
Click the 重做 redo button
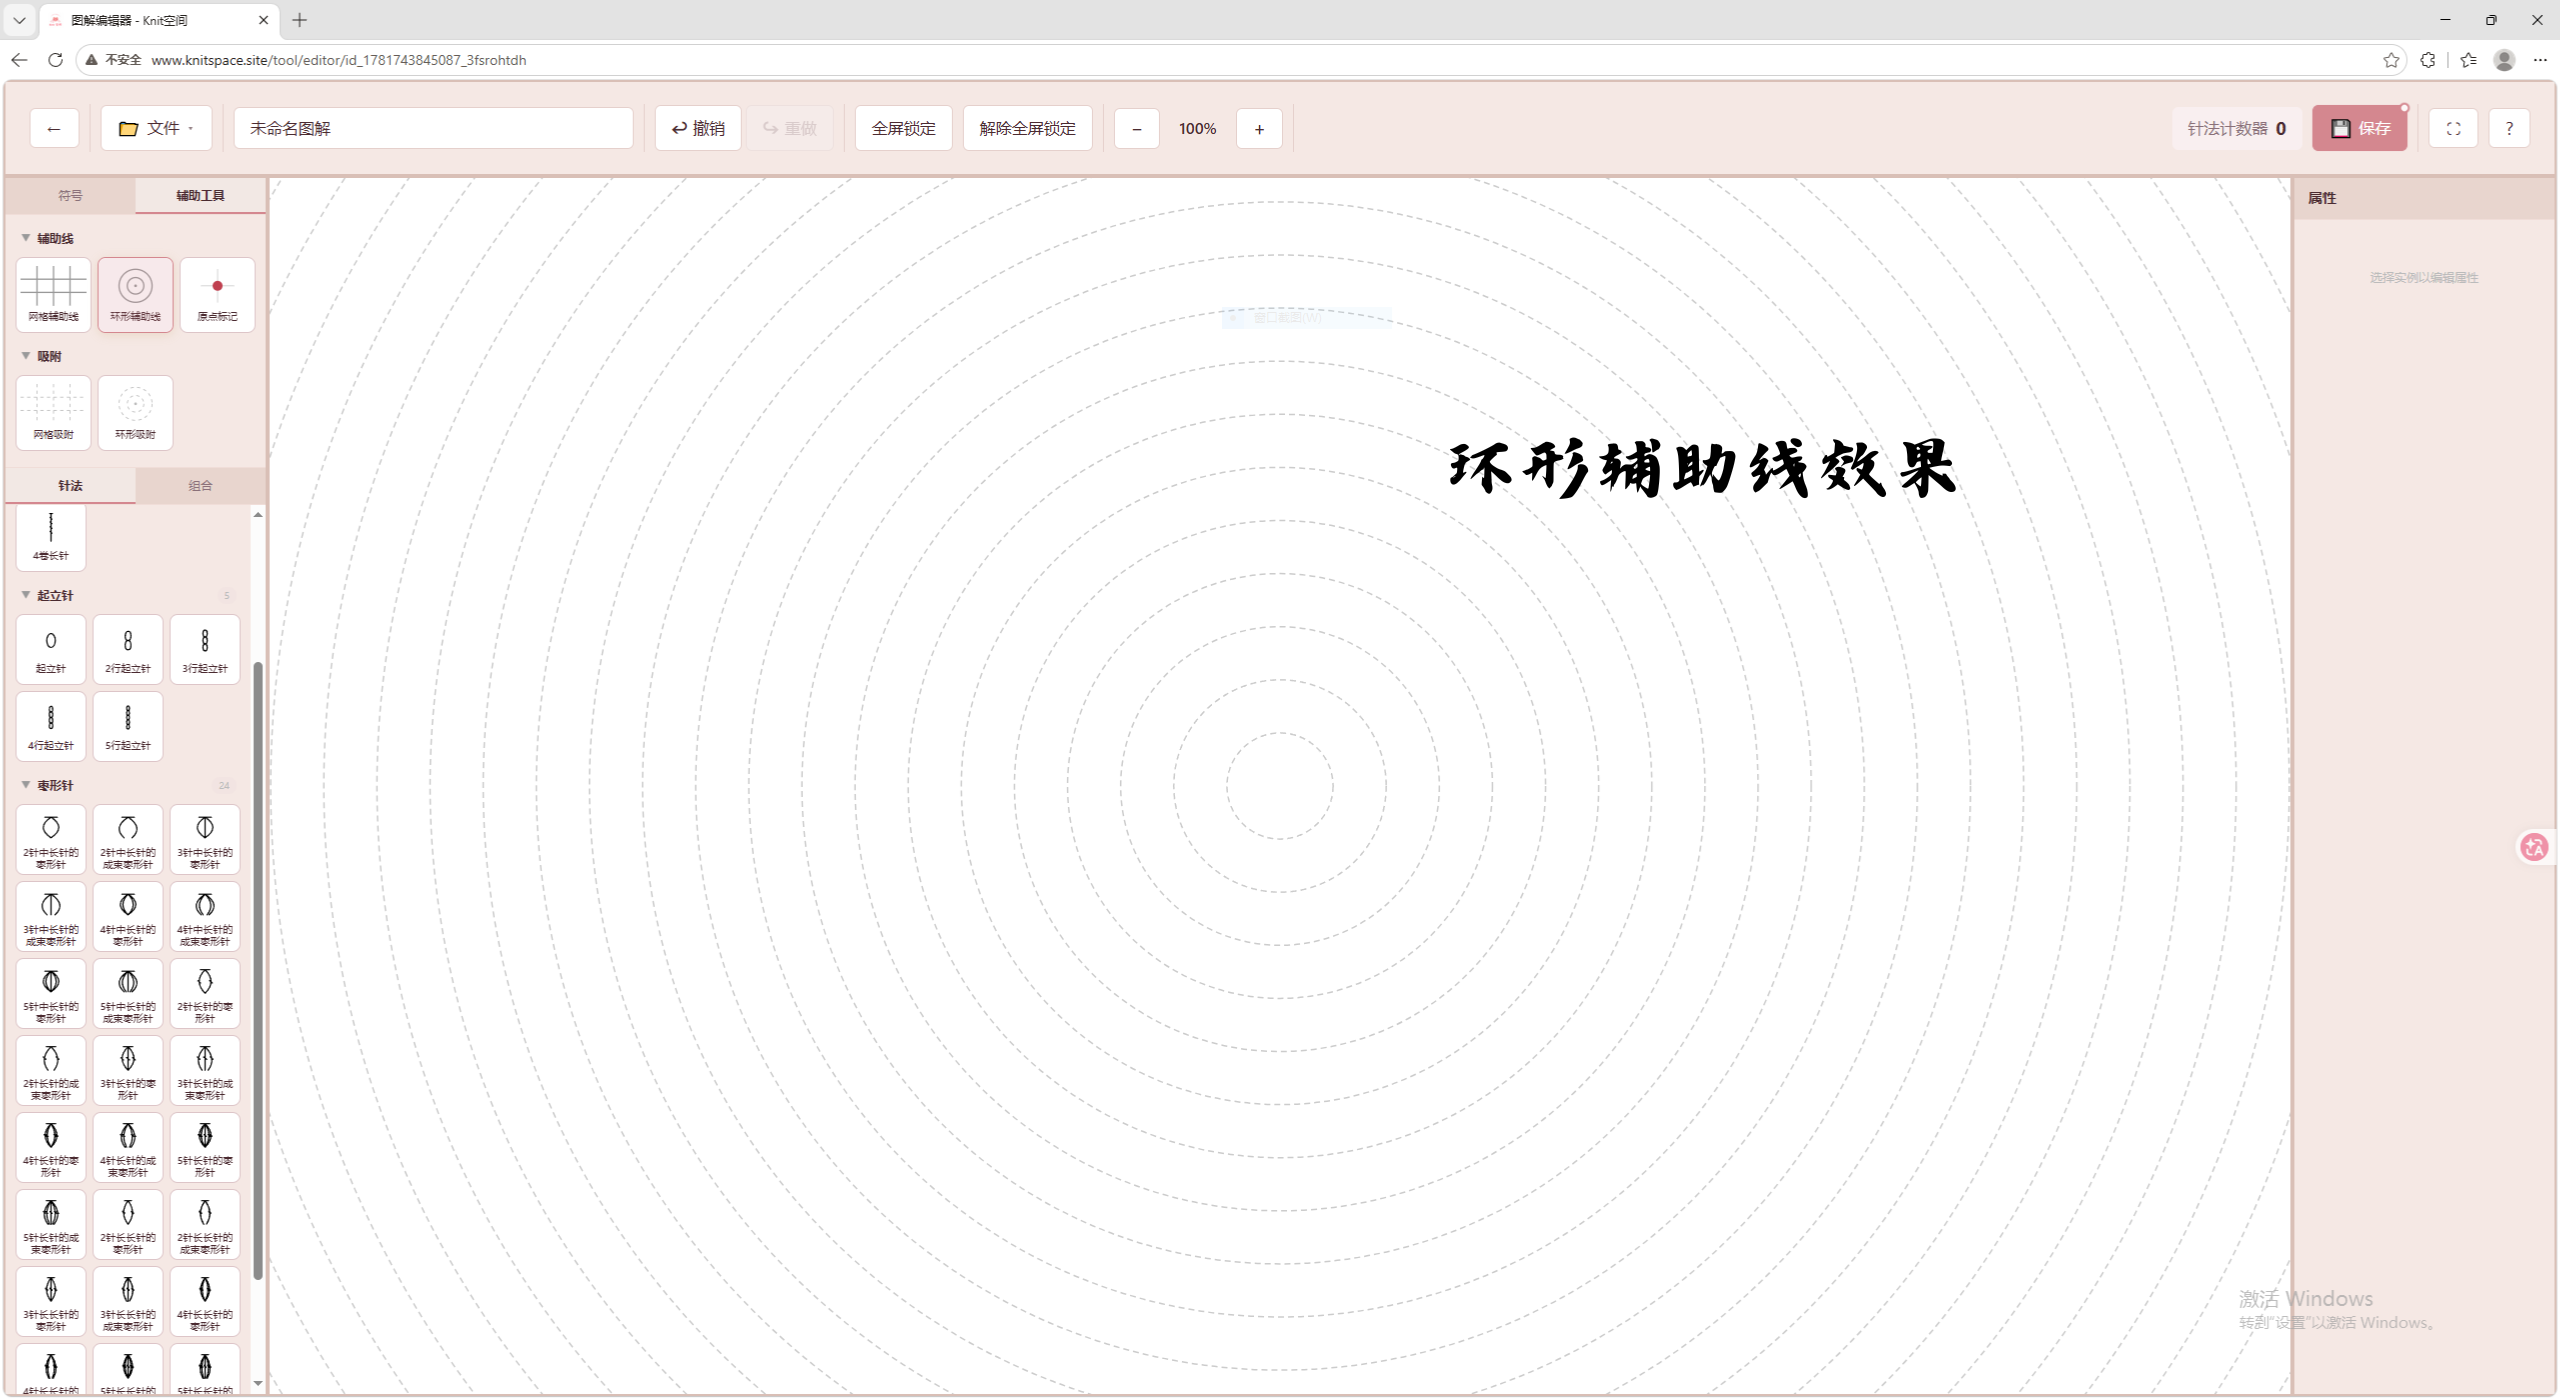tap(790, 128)
